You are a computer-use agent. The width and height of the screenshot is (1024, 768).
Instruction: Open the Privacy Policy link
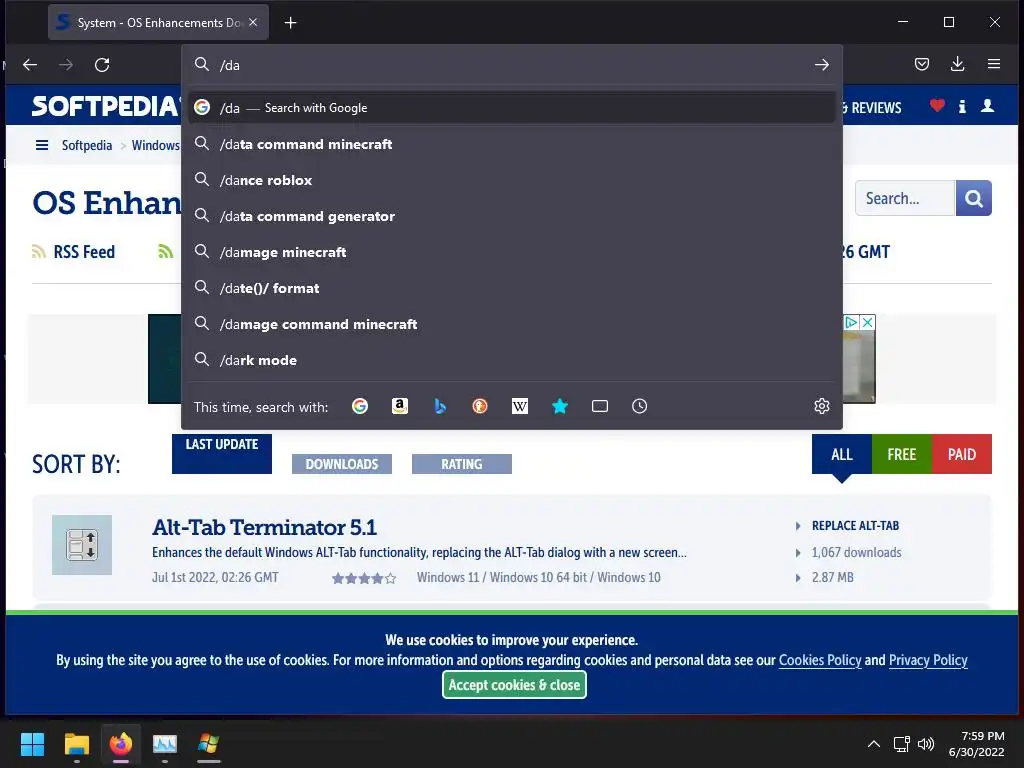pyautogui.click(x=928, y=660)
